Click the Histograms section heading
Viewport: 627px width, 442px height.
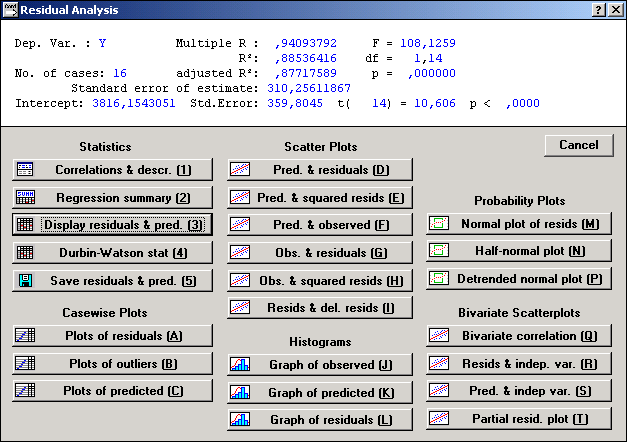[x=320, y=342]
